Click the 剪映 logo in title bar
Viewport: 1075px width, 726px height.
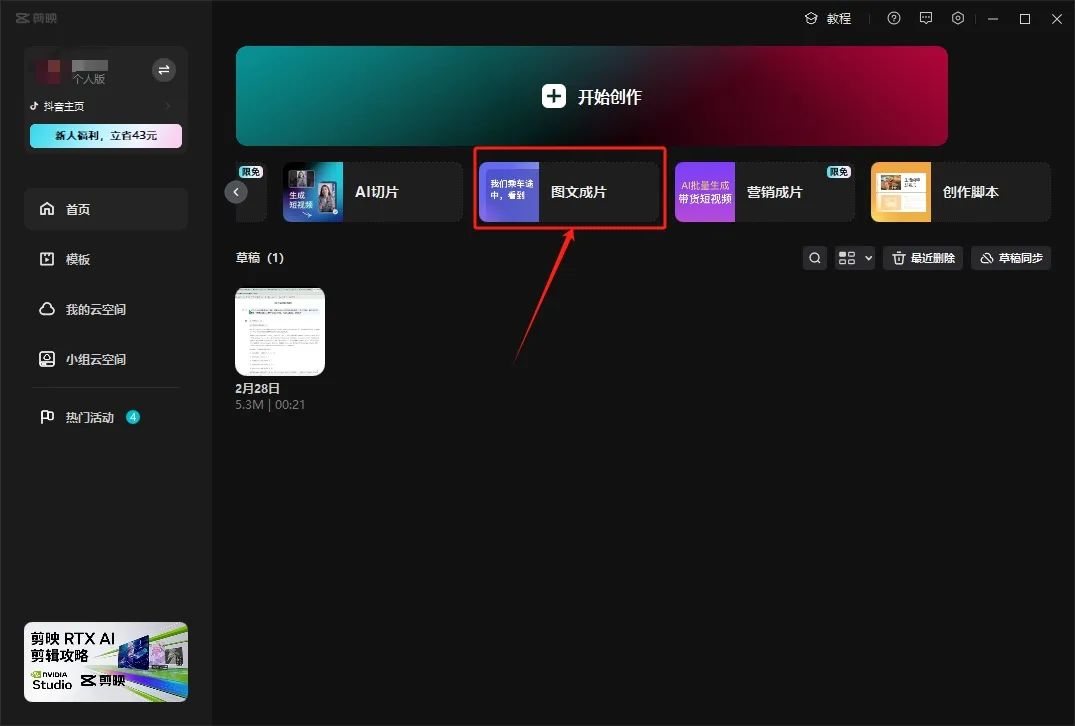click(x=36, y=18)
